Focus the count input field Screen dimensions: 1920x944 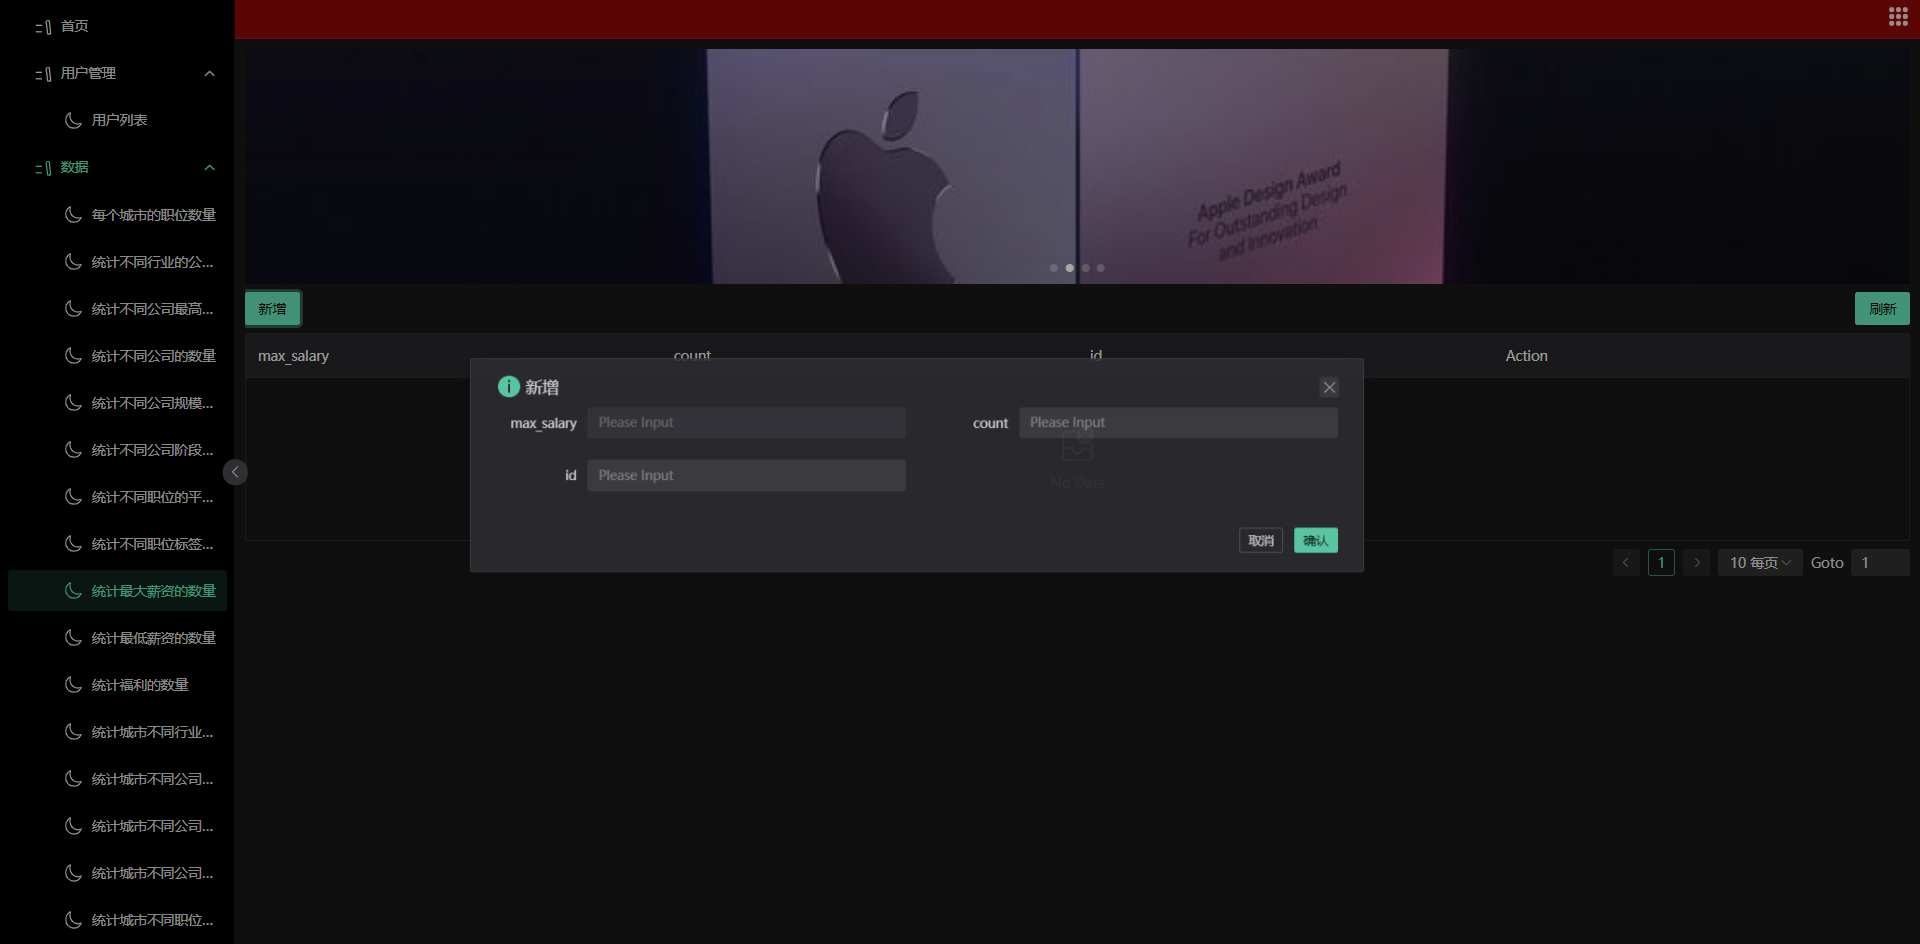pos(1178,422)
